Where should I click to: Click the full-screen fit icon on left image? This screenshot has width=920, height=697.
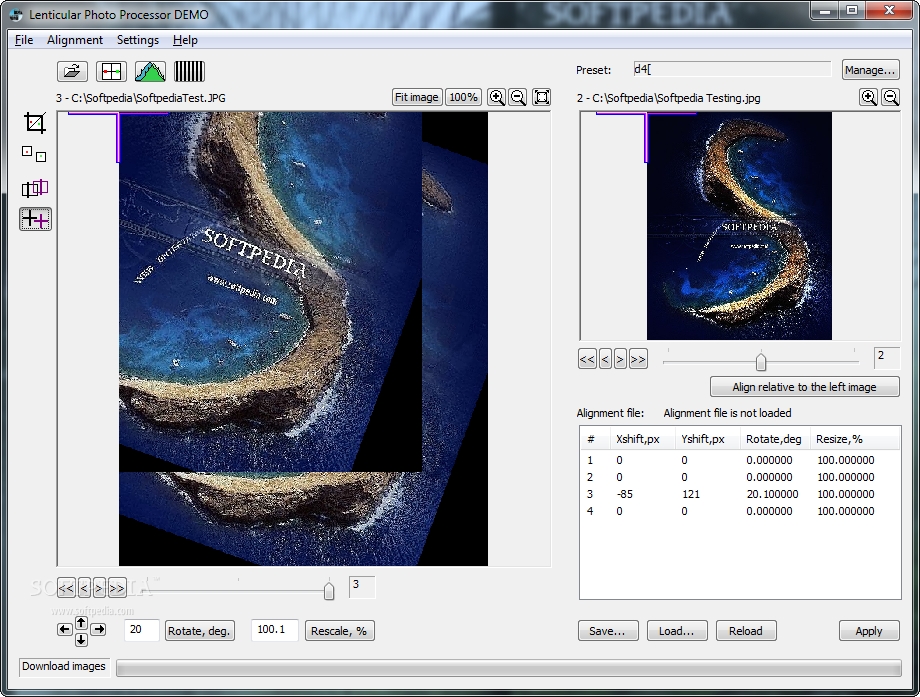[x=542, y=97]
